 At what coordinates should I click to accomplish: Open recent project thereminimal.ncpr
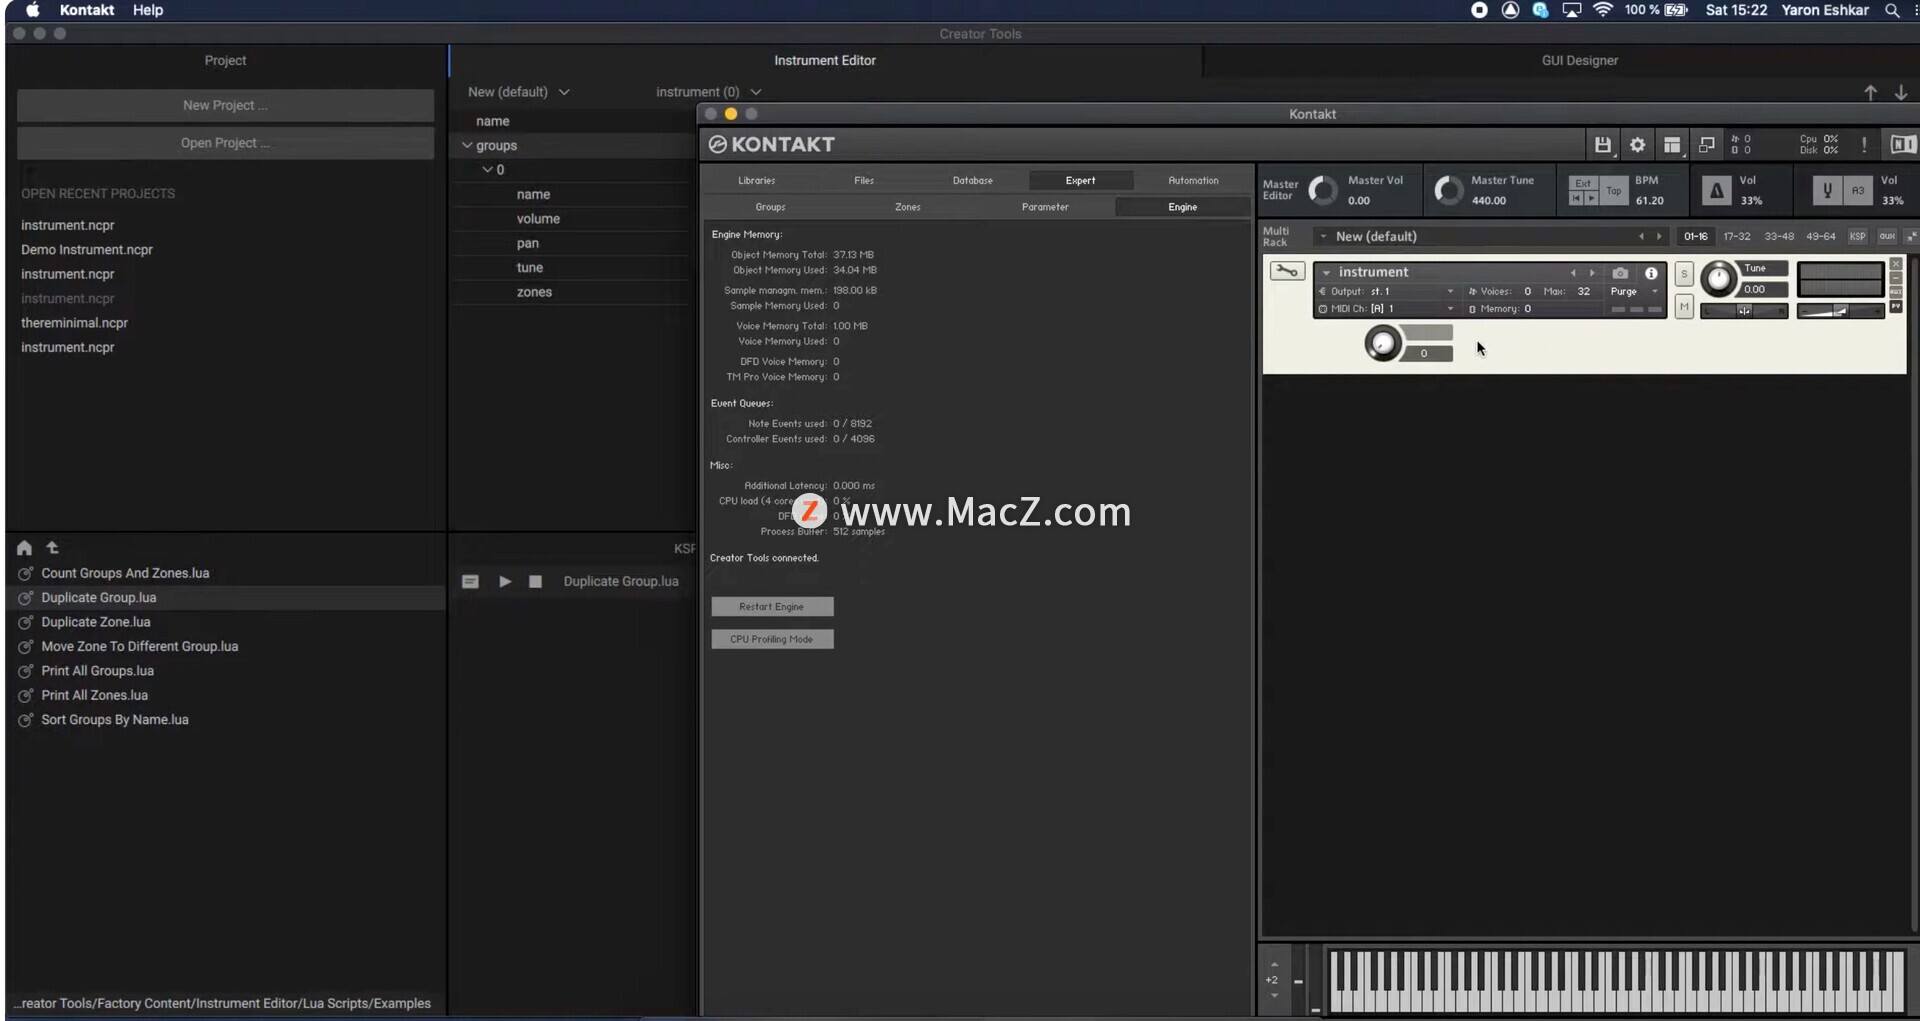[74, 323]
